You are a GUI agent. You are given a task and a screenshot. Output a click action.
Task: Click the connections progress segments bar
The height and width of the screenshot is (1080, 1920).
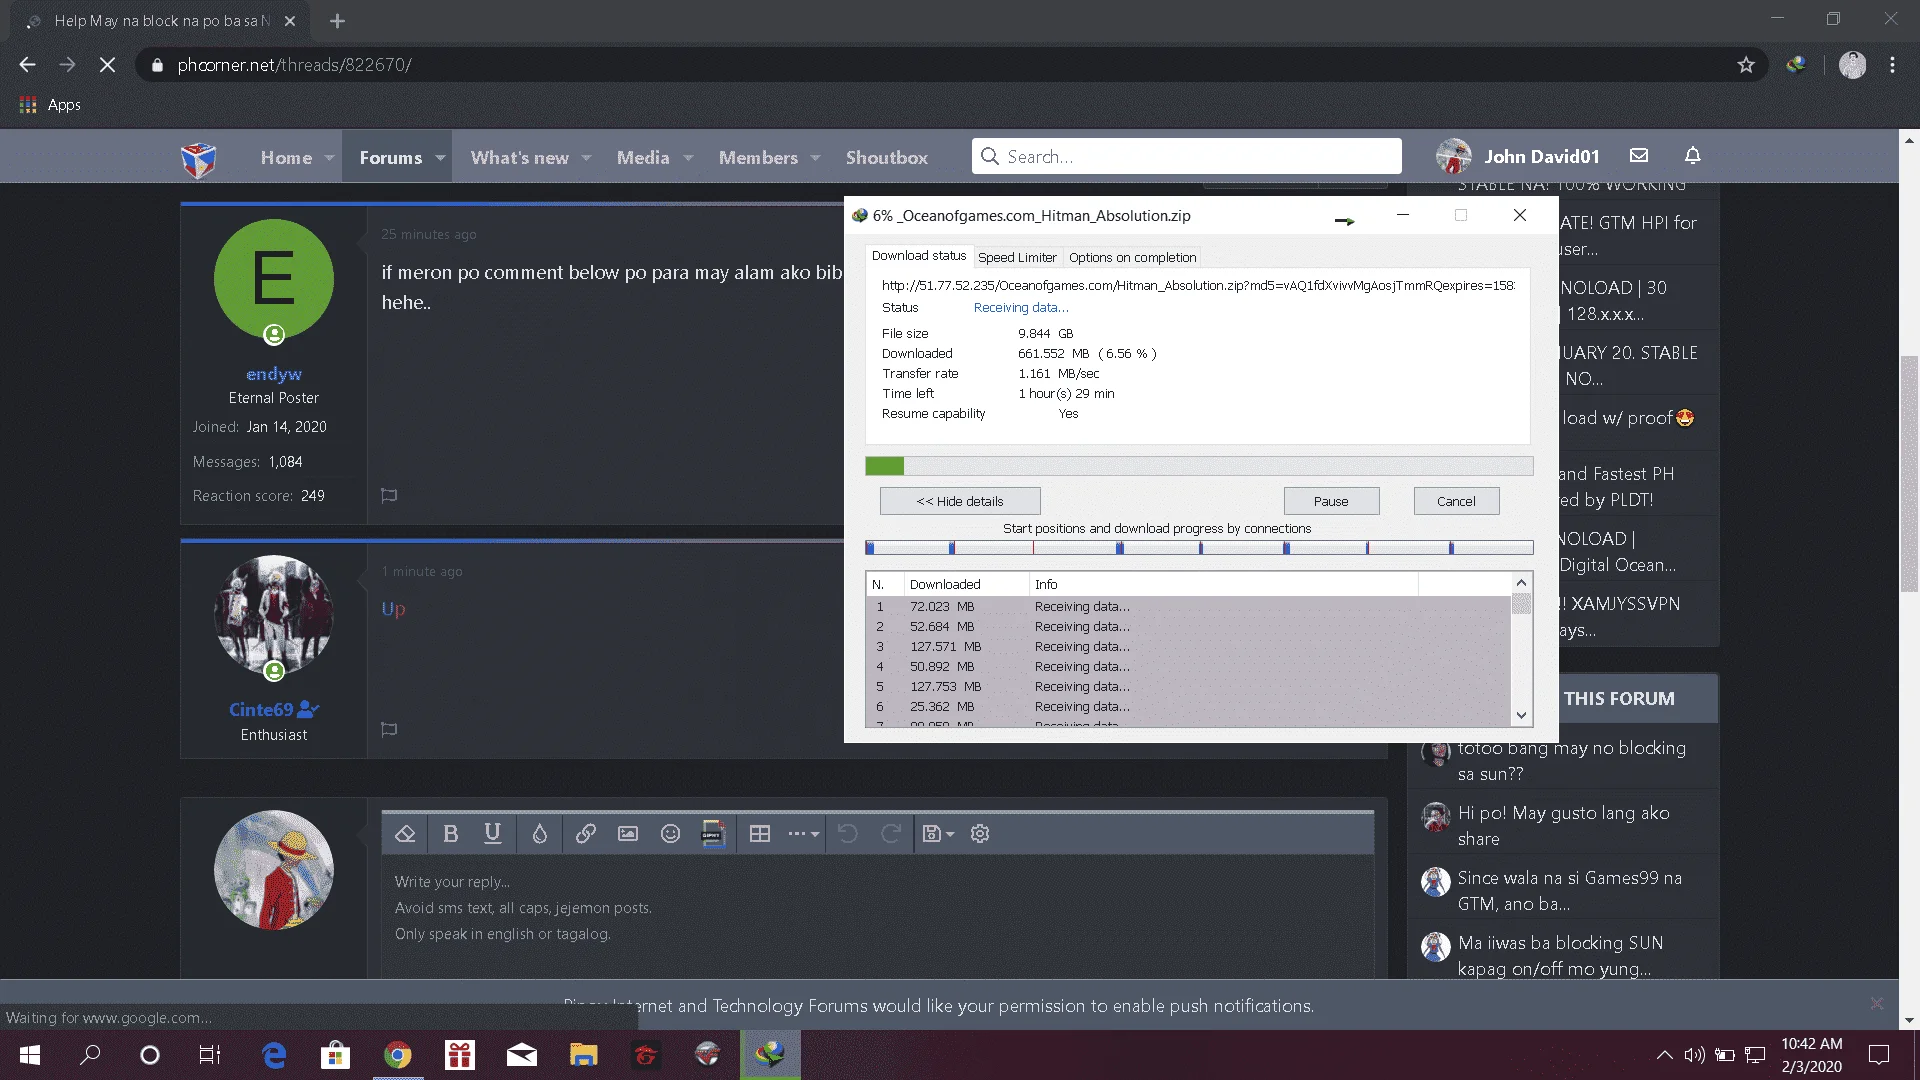coord(1199,548)
